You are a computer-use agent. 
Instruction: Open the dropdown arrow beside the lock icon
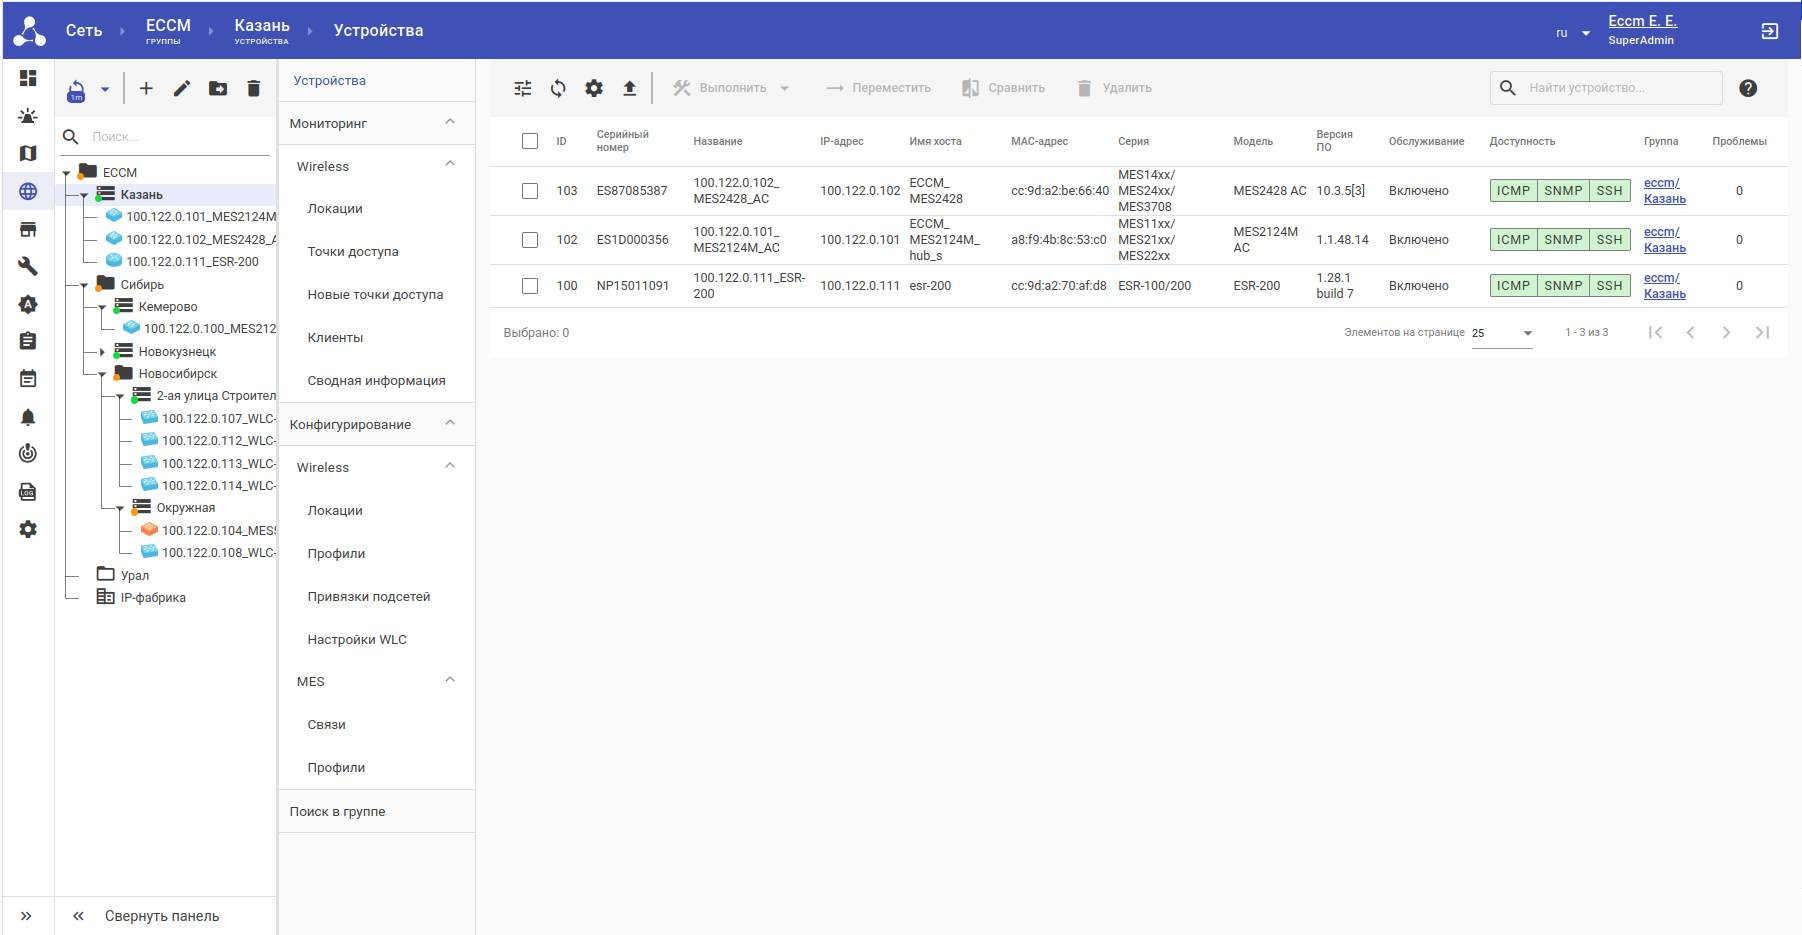point(105,89)
